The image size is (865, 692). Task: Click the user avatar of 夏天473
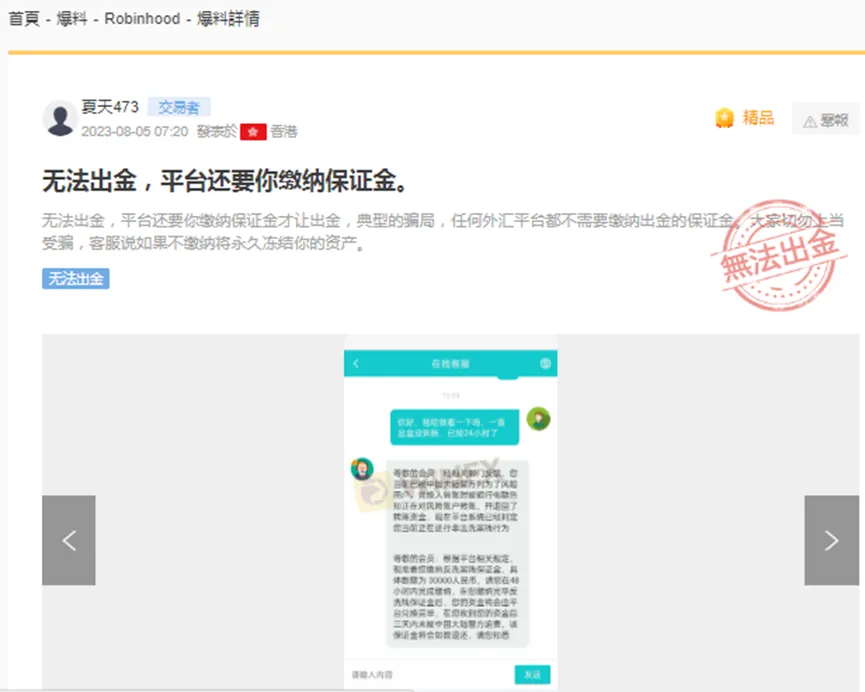[x=60, y=118]
